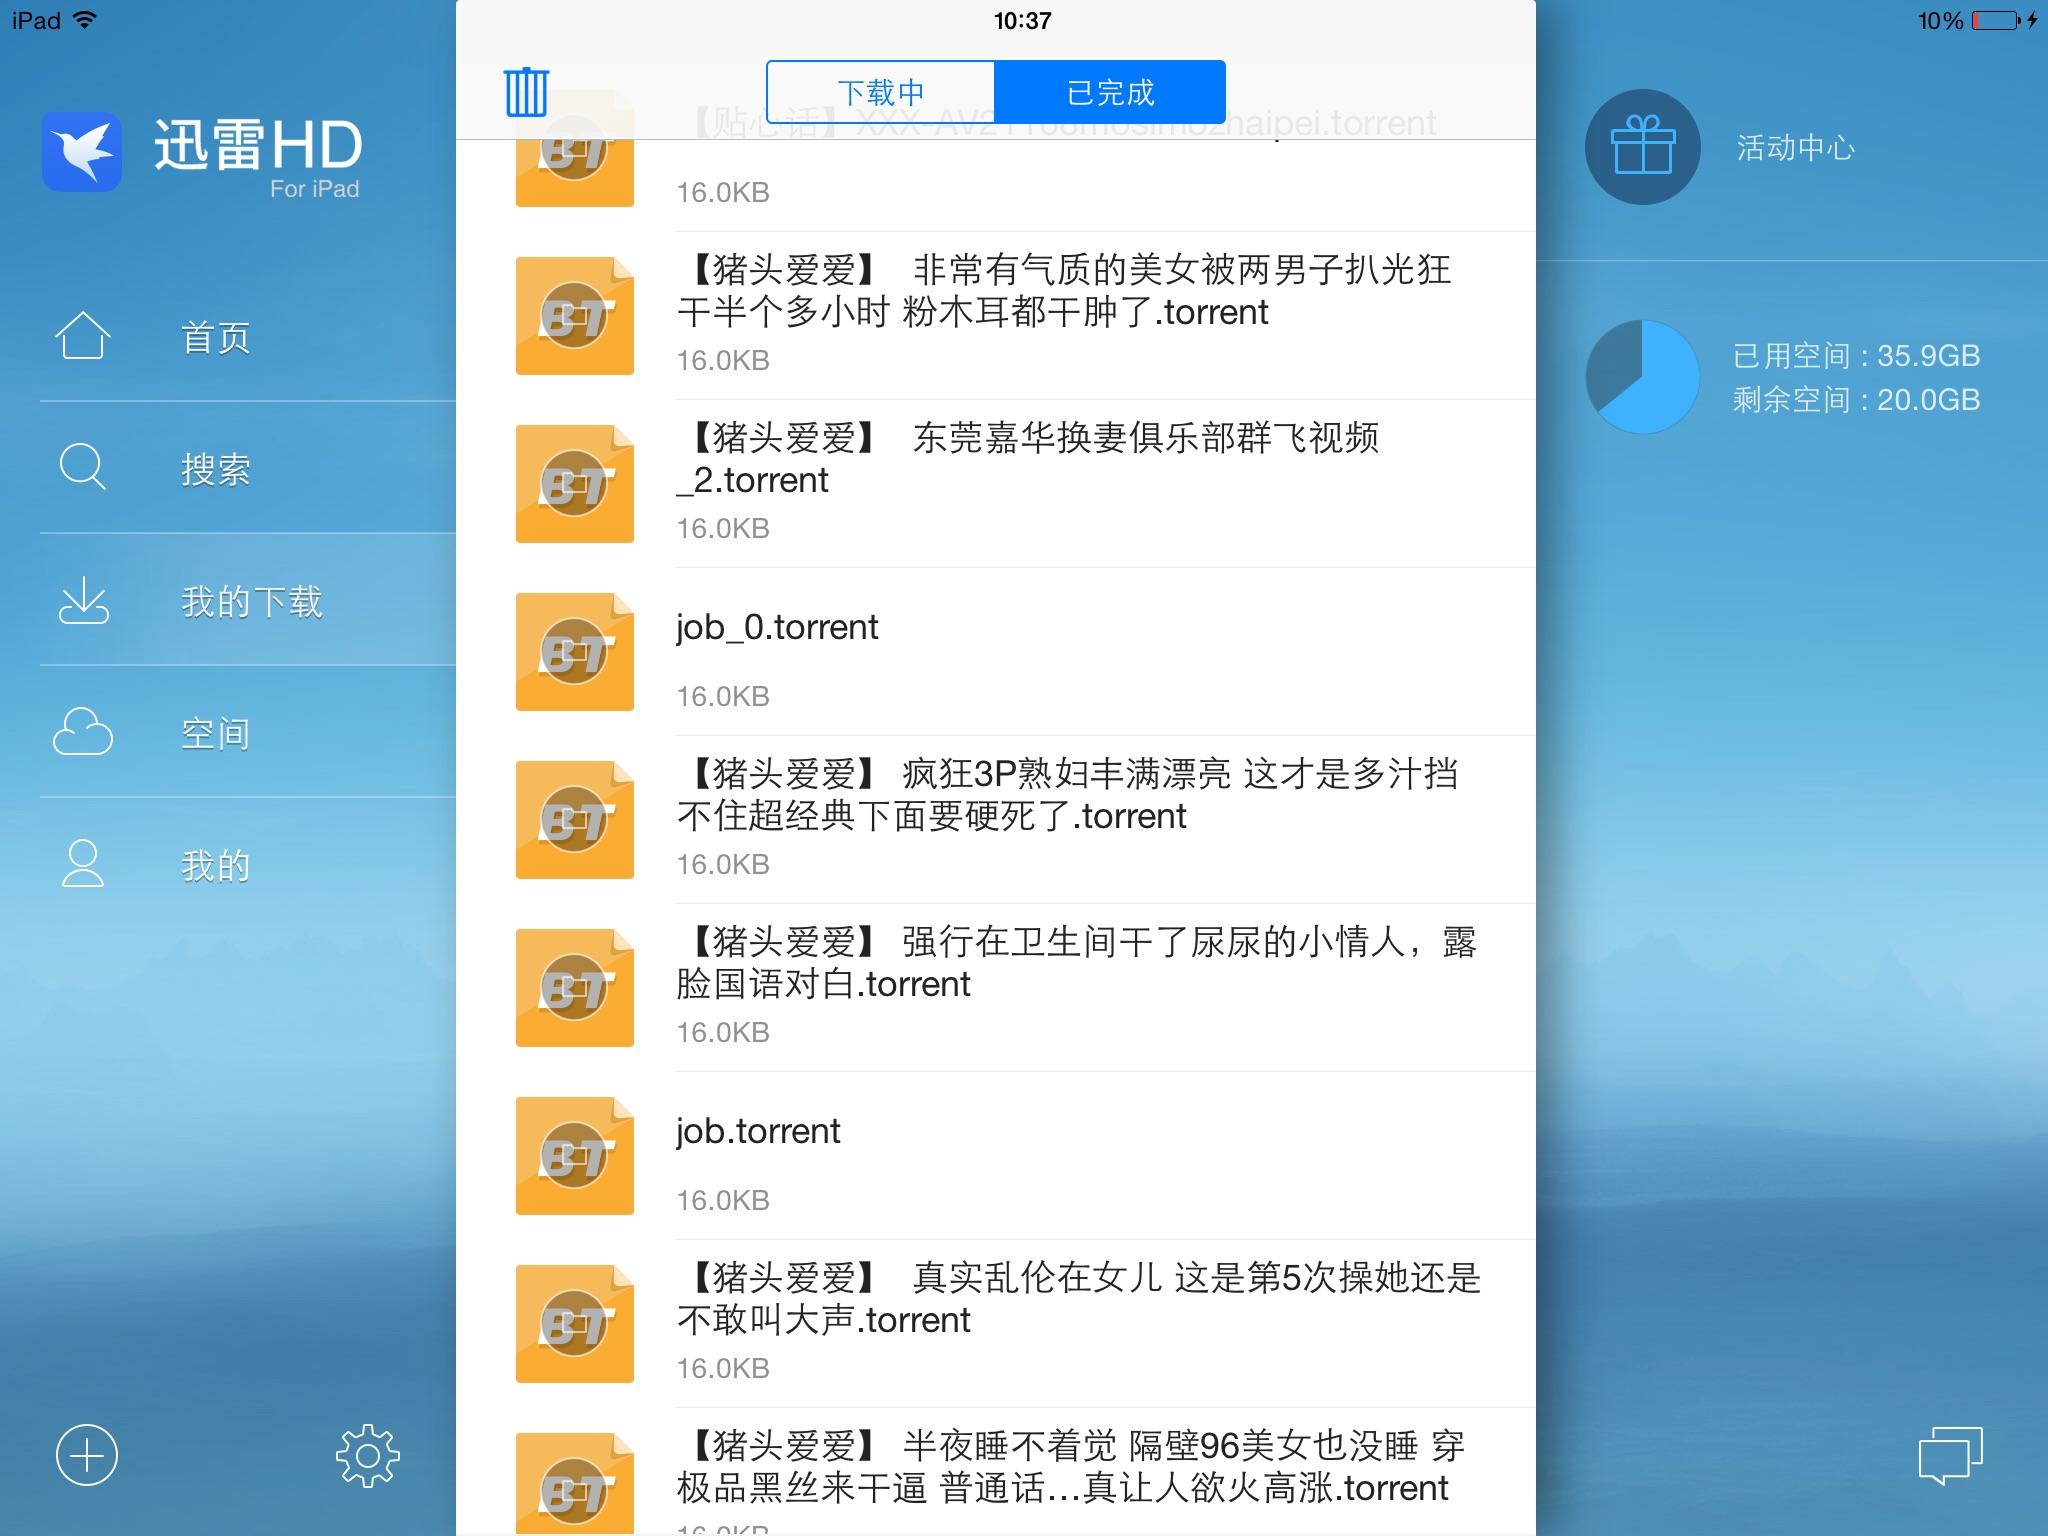Tap the 我的 profile icon

pos(82,864)
